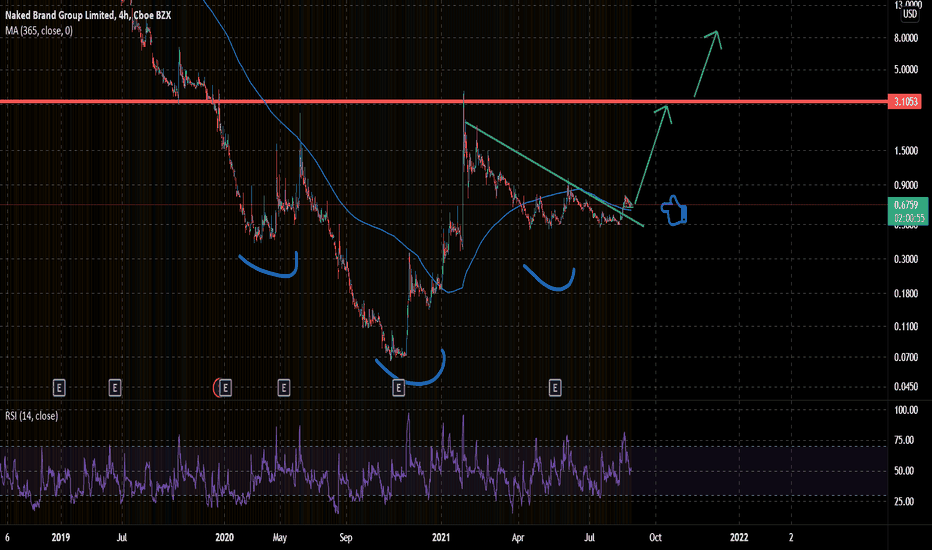Open the earnings marker above the May label
This screenshot has width=932, height=550.
[x=284, y=388]
